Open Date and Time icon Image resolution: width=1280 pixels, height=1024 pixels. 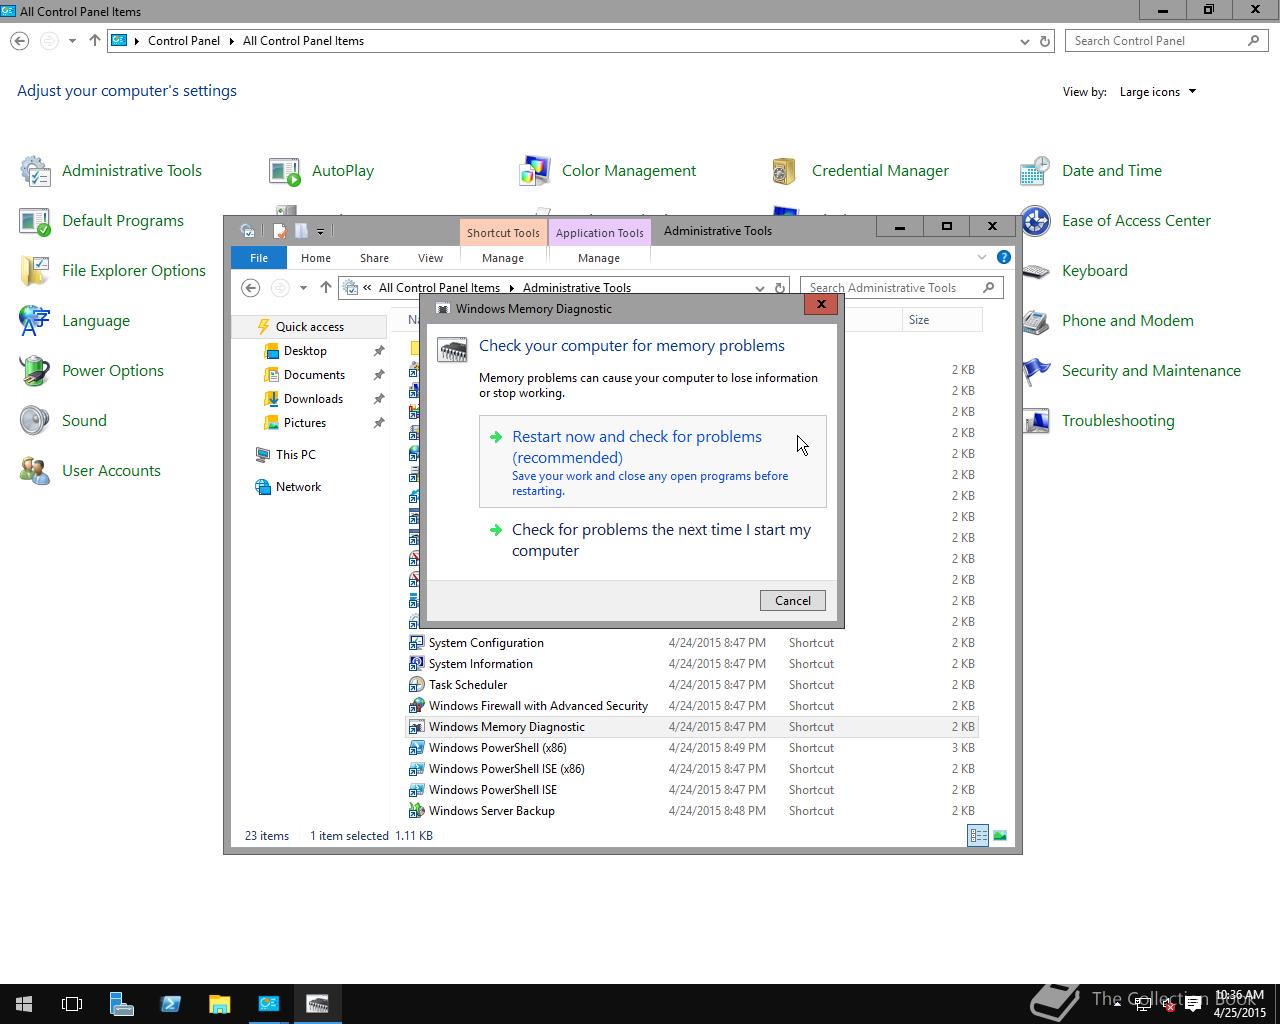click(x=1090, y=171)
